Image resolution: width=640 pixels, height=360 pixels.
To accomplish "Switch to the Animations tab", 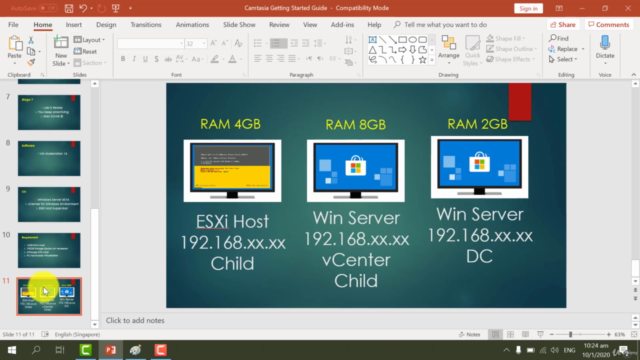I will click(192, 25).
